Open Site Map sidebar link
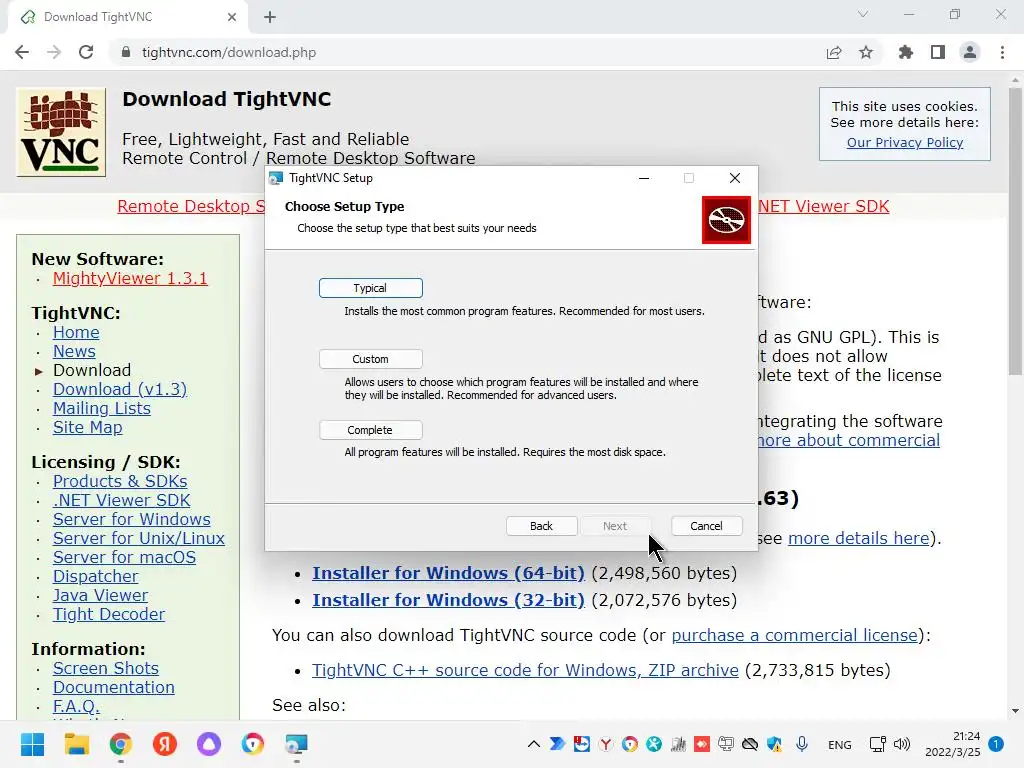 pyautogui.click(x=88, y=427)
